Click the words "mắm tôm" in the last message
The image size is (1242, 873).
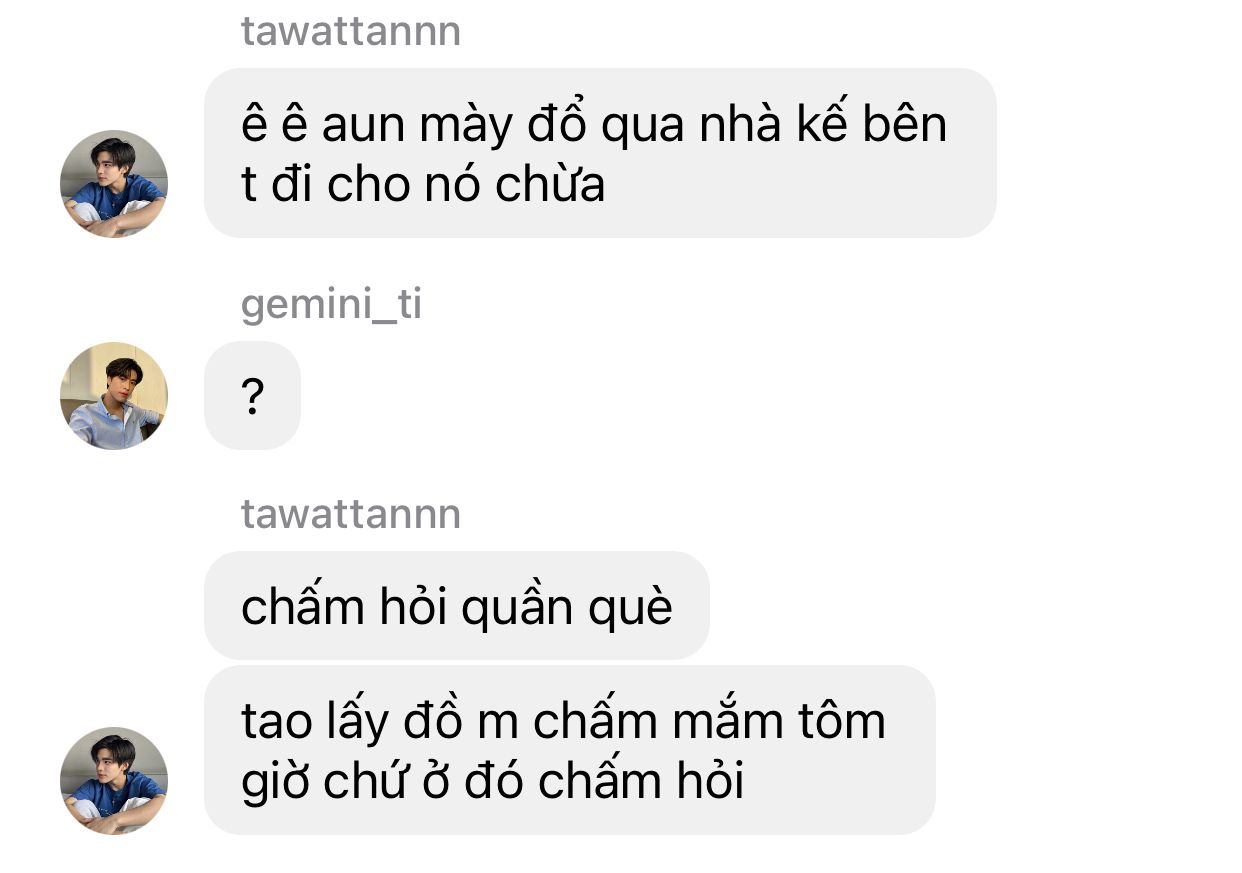coord(777,722)
